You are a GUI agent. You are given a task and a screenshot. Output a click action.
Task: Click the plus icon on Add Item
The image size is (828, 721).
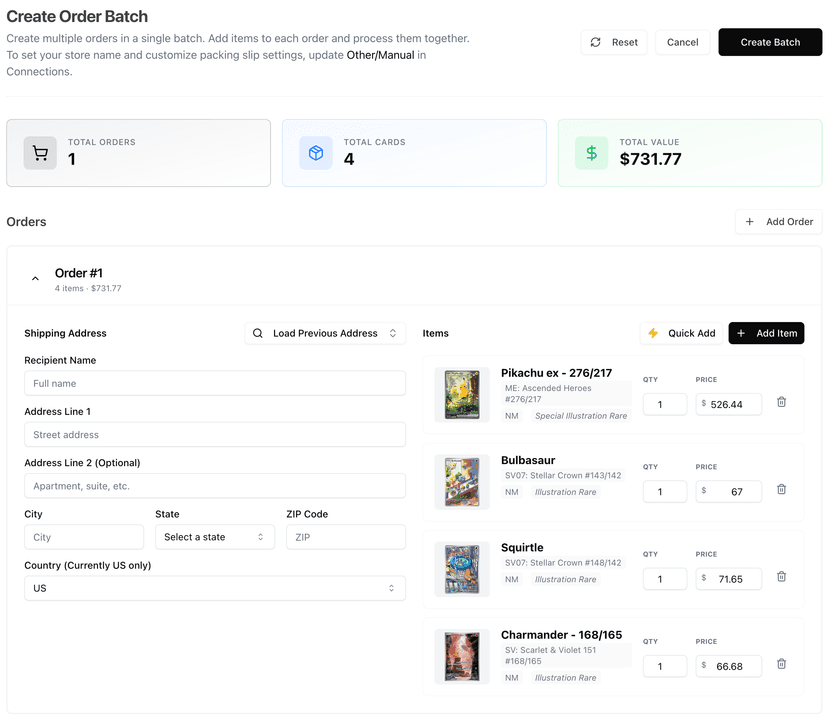(x=742, y=333)
